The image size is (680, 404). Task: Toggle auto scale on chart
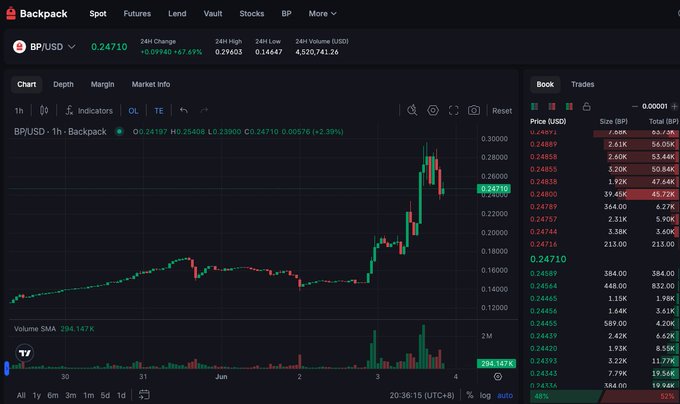pyautogui.click(x=505, y=395)
